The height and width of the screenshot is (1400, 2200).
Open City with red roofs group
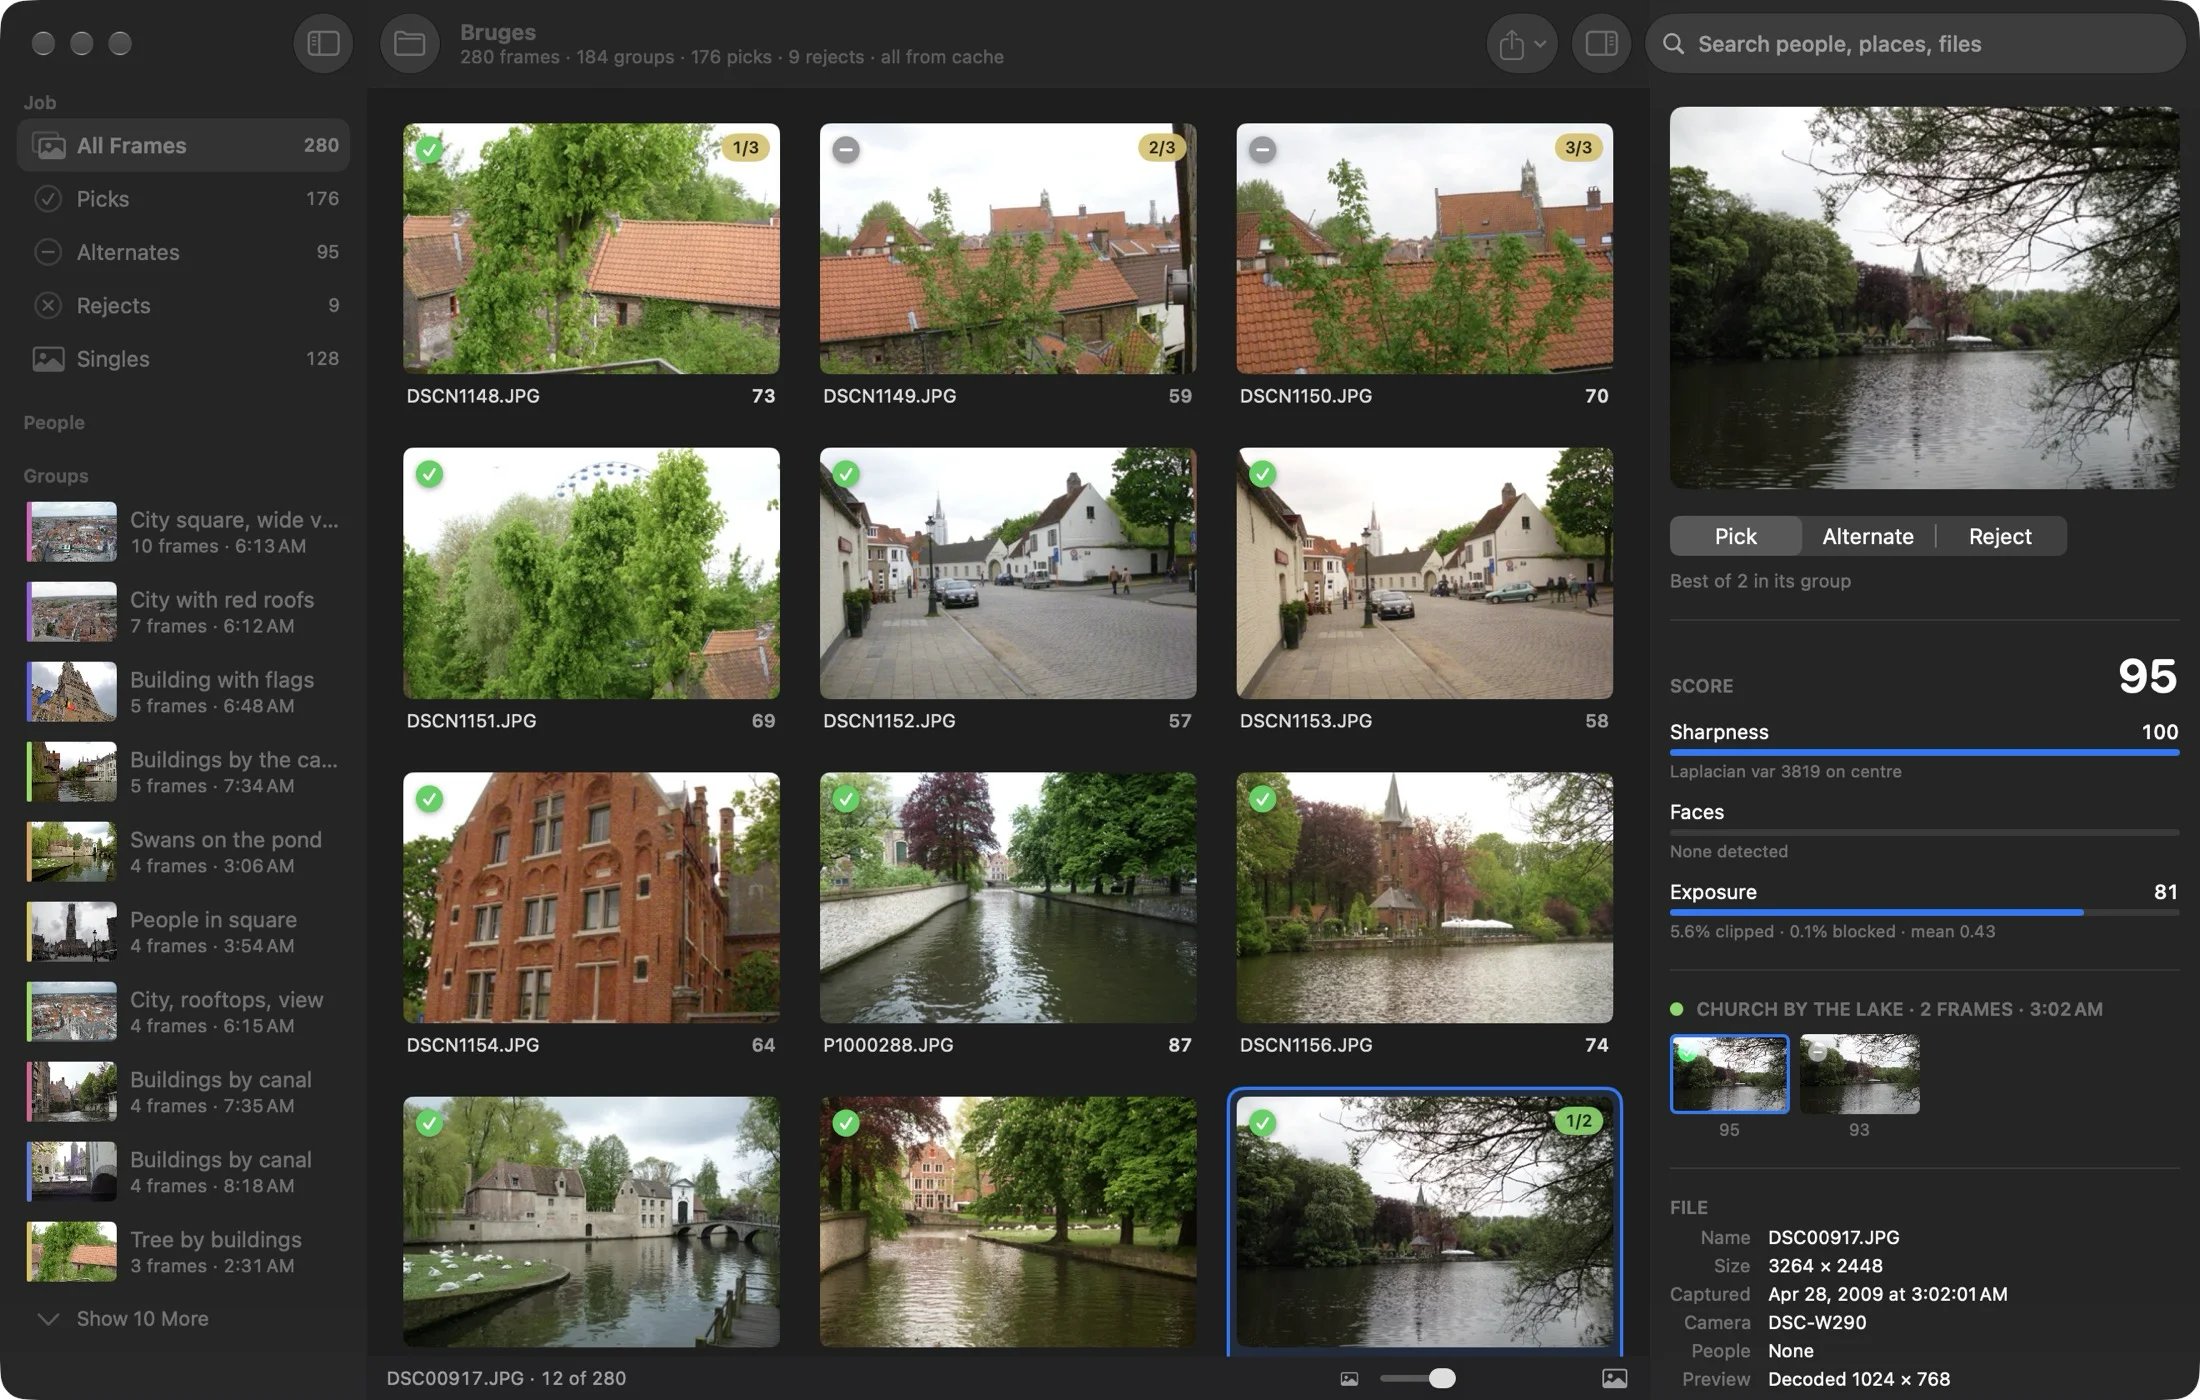(184, 612)
